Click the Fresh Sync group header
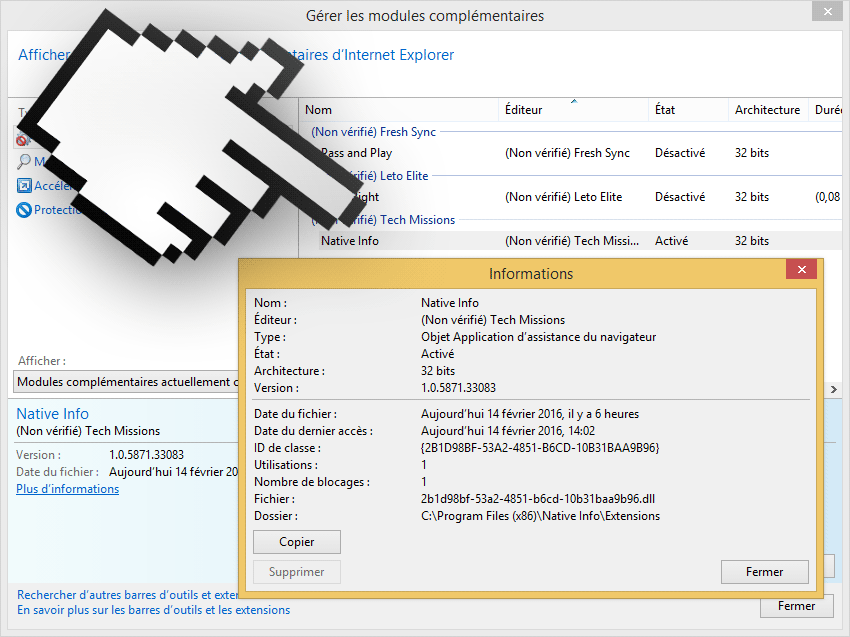The height and width of the screenshot is (637, 850). [x=374, y=132]
